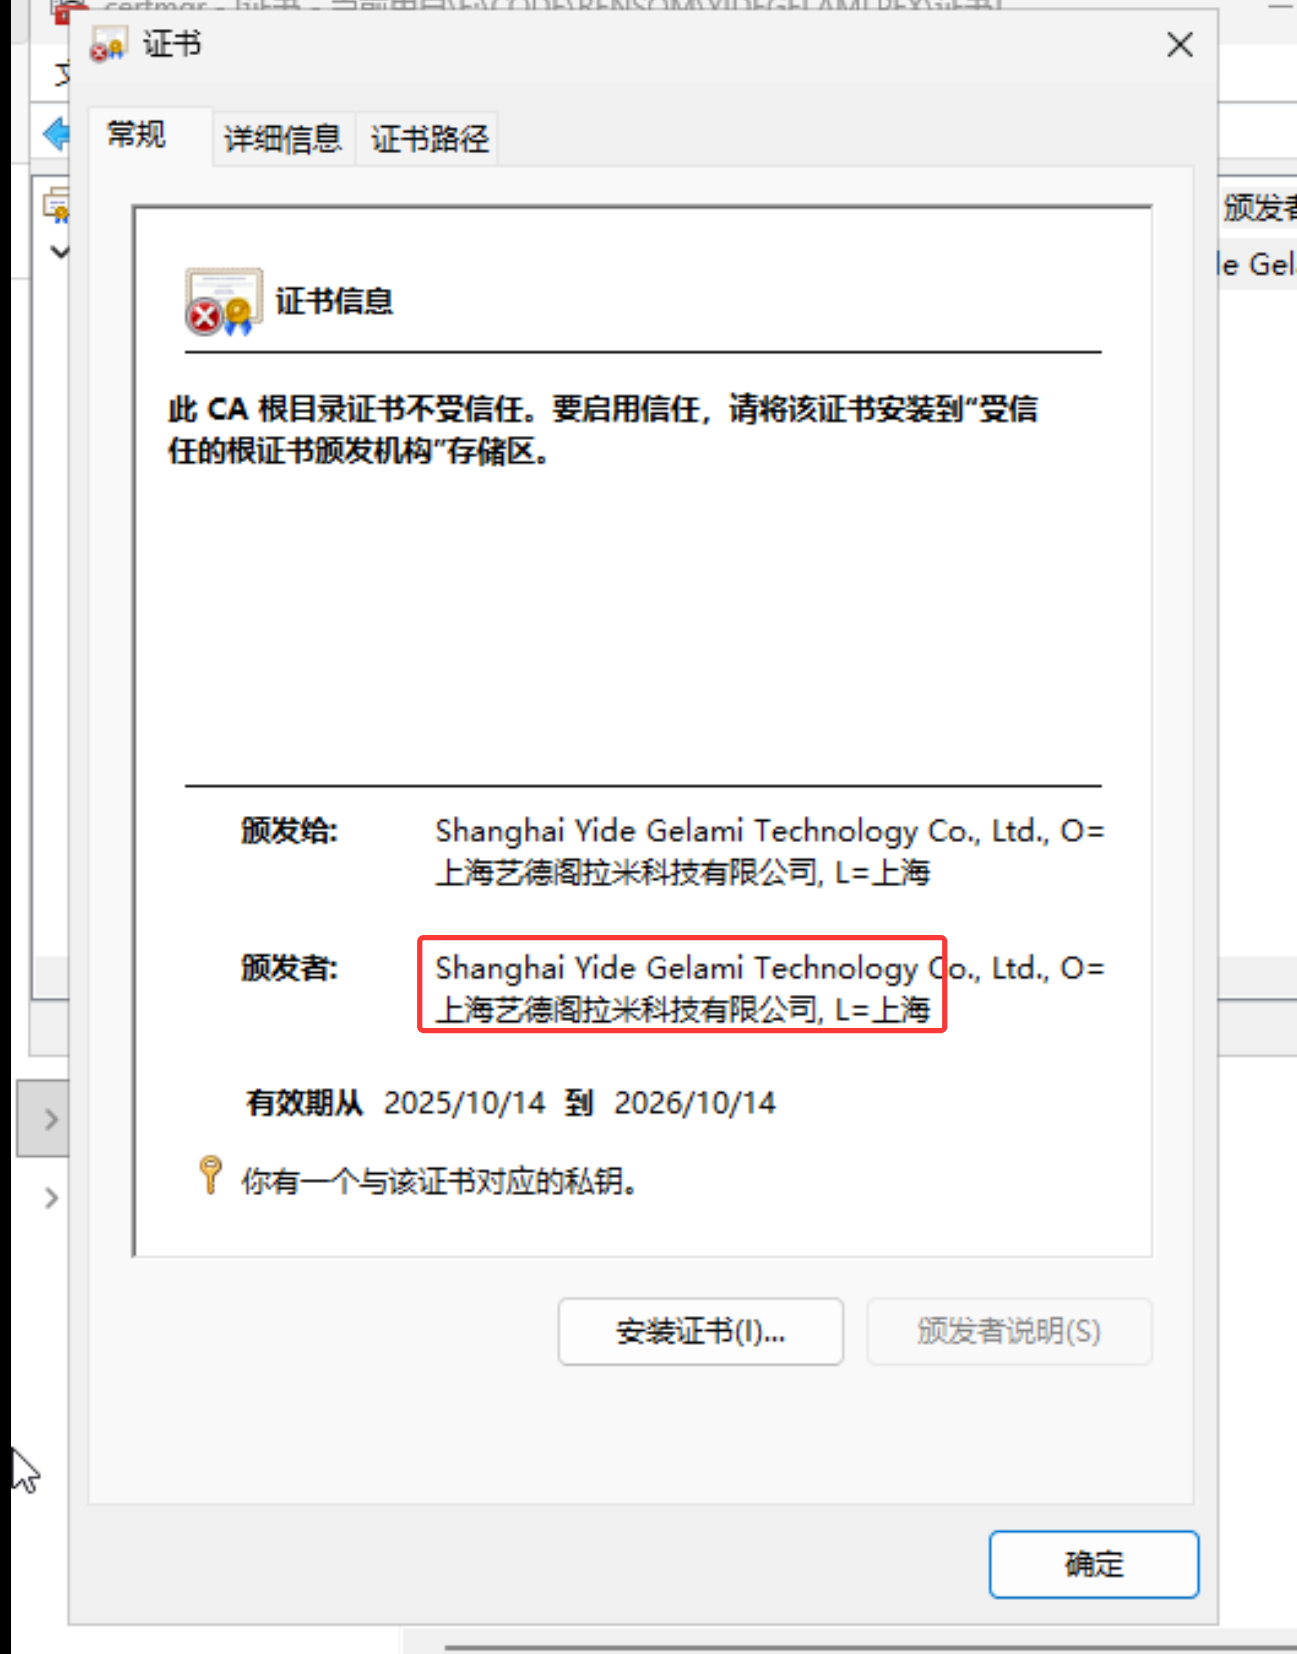Collapse the expanded tree node in certmgr window

[x=60, y=252]
